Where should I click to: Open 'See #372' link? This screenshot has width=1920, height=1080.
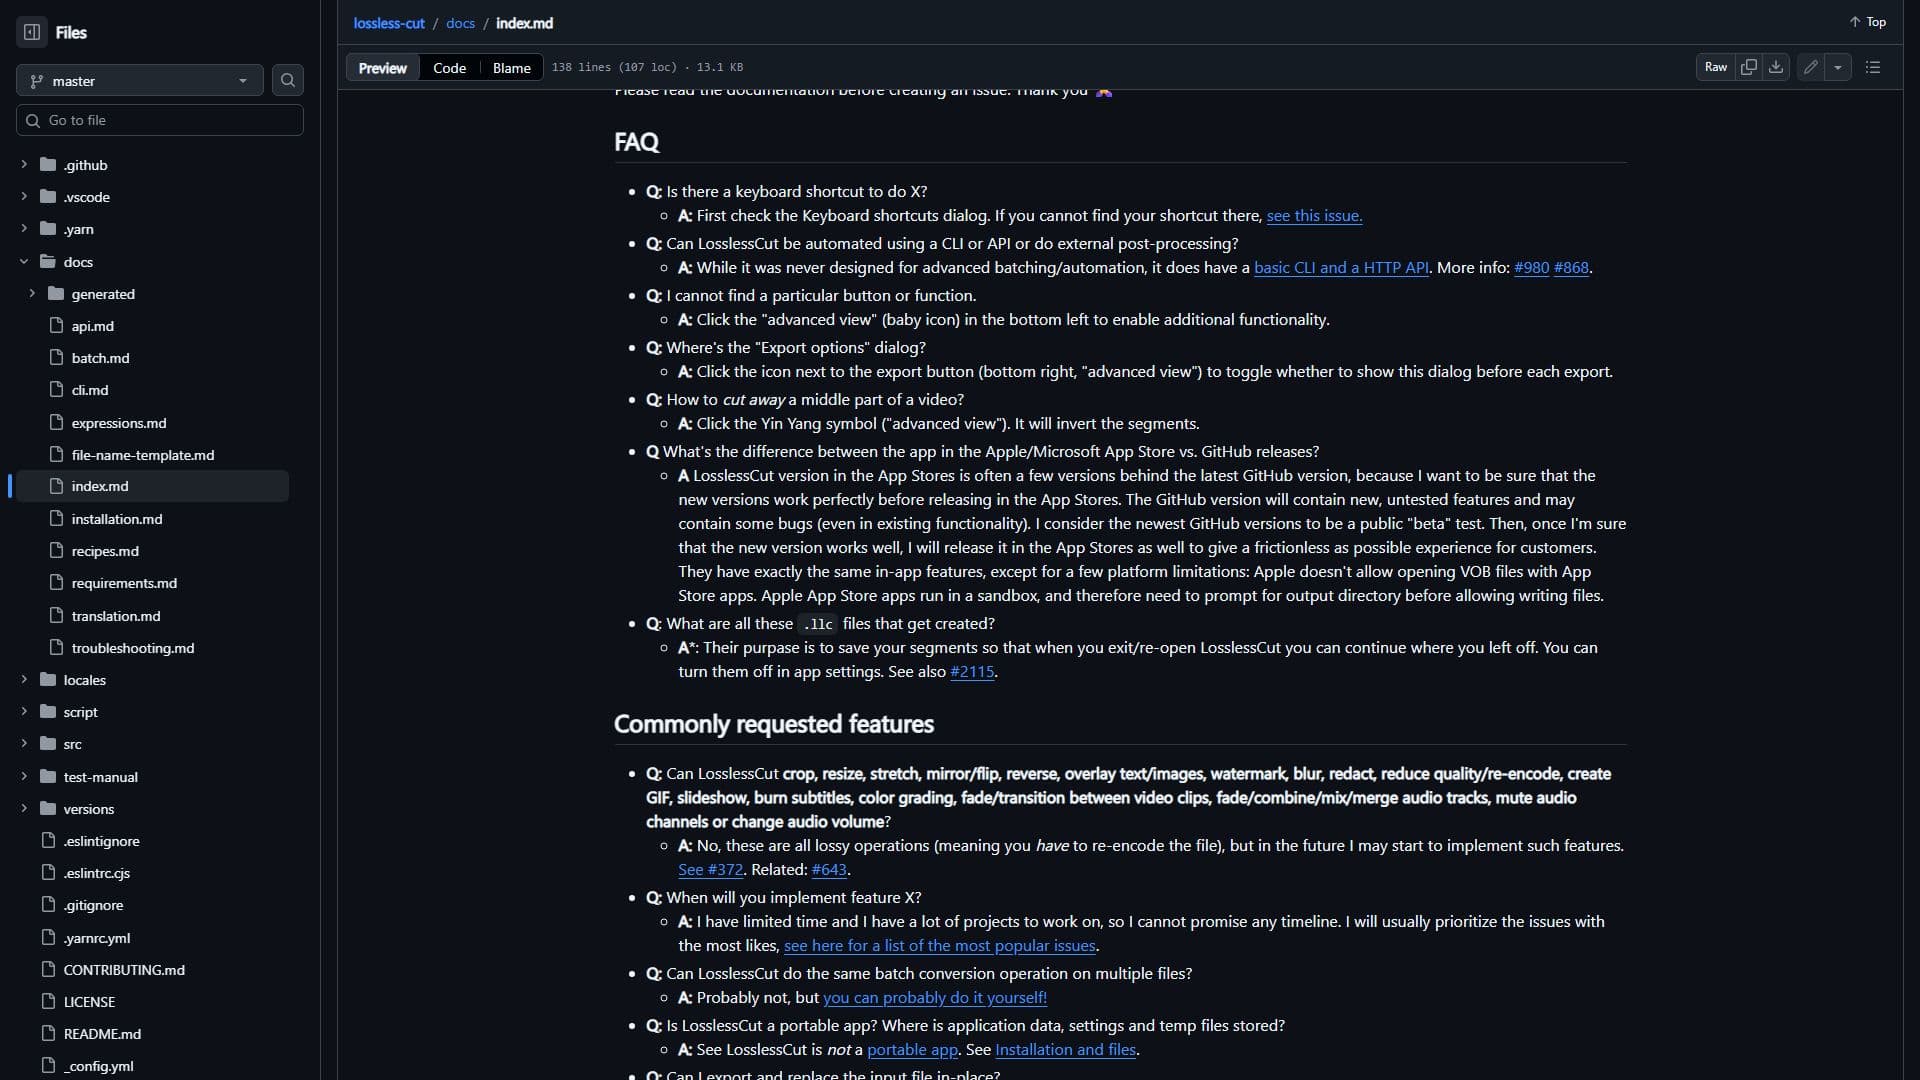(x=710, y=869)
